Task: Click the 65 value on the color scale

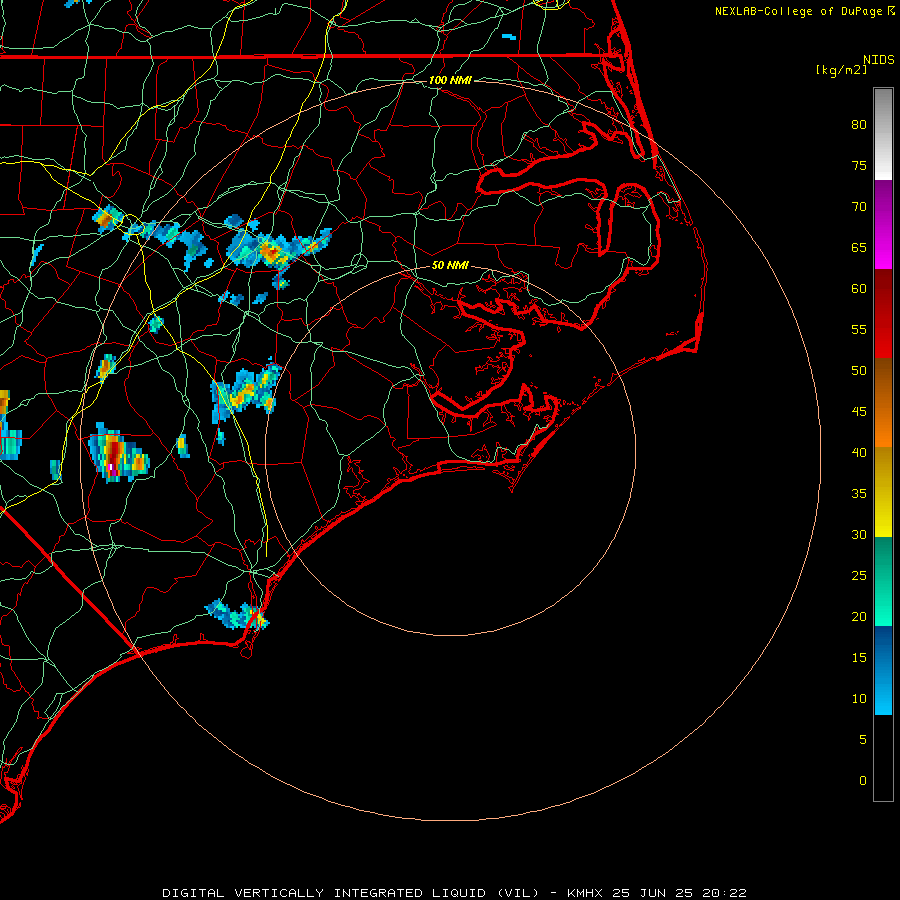Action: point(859,248)
